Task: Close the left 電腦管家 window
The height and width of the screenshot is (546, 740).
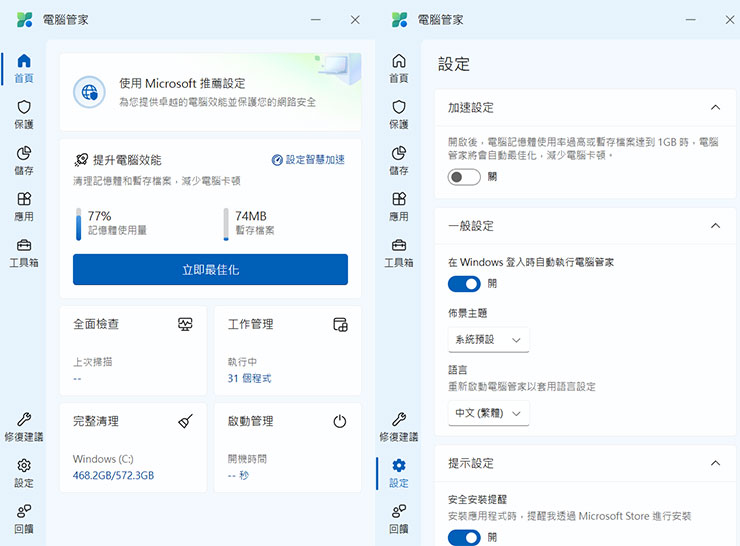Action: click(x=355, y=20)
